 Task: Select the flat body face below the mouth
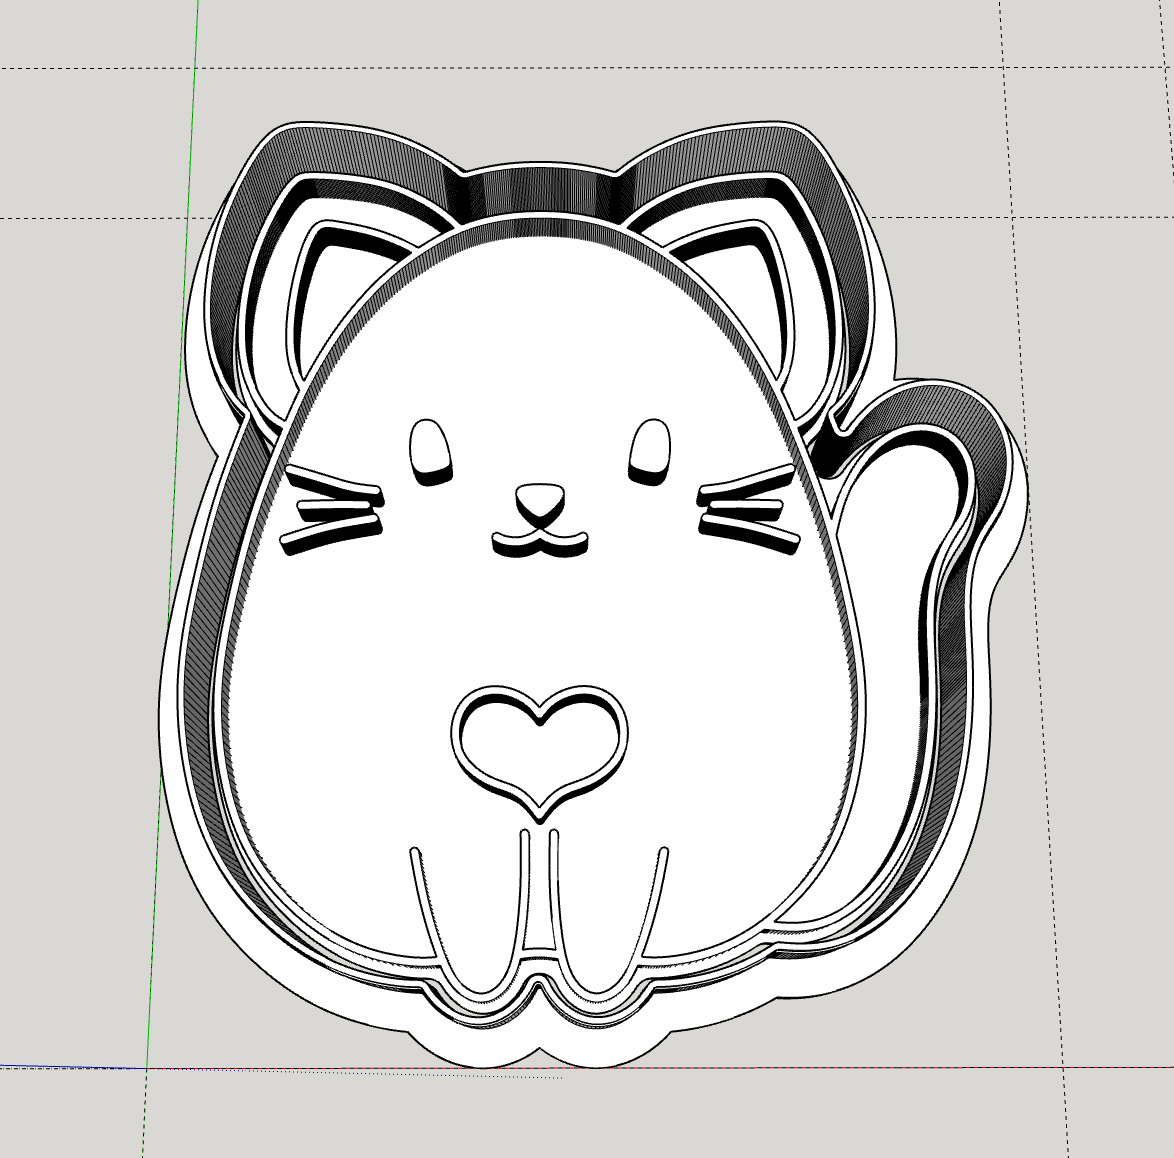click(540, 620)
